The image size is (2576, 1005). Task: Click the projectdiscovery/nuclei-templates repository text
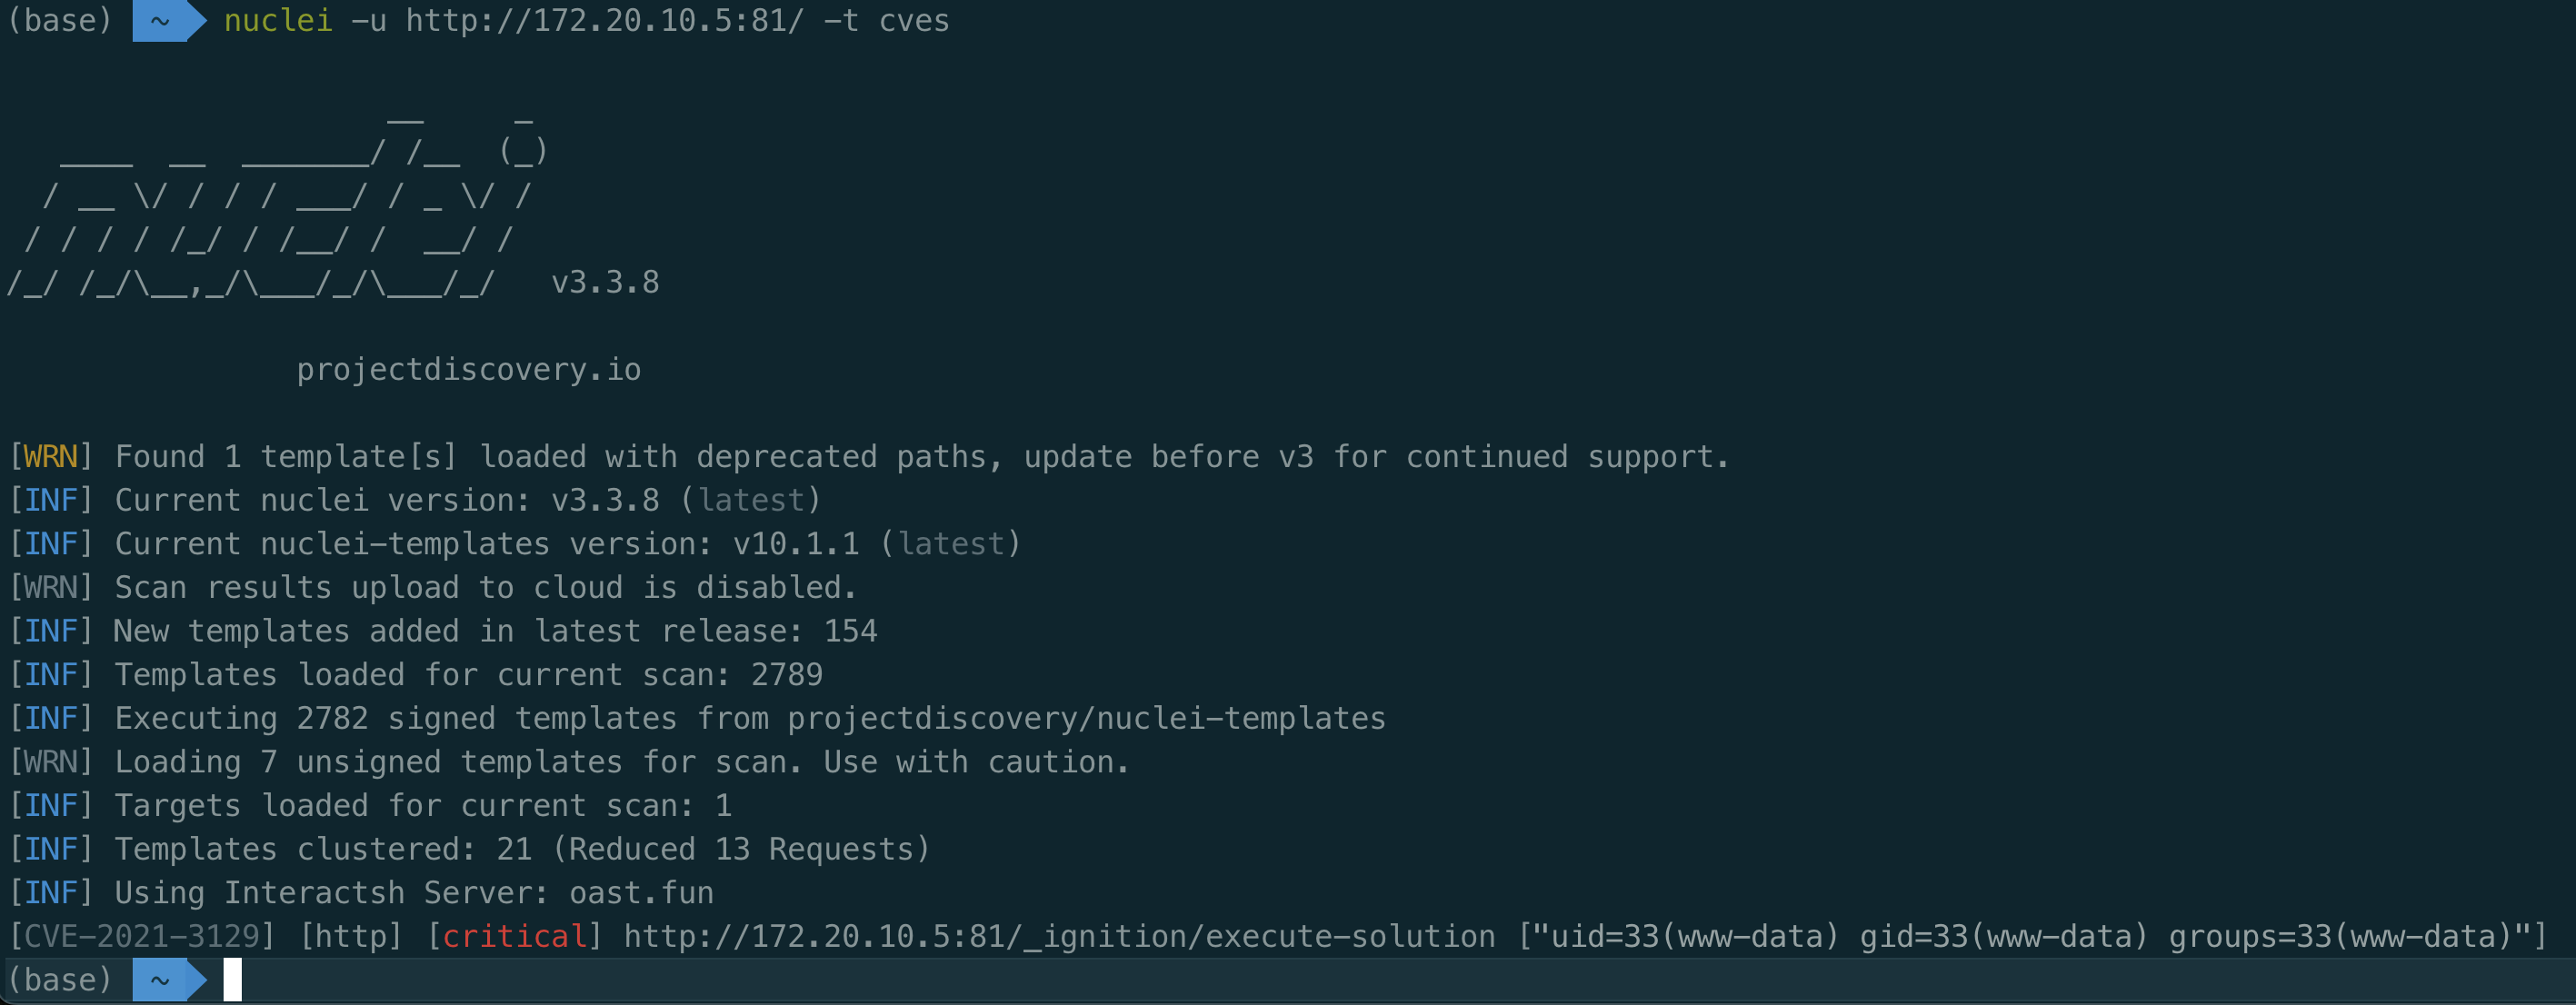click(1086, 718)
